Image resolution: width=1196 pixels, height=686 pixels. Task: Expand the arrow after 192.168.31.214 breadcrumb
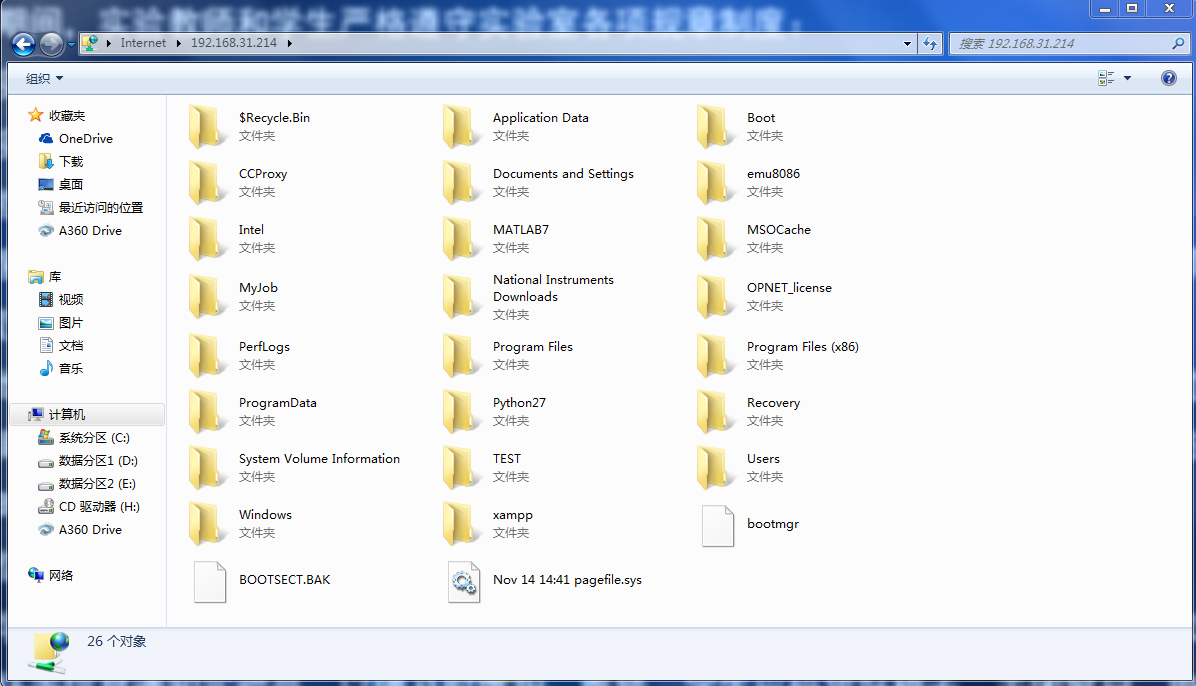(x=290, y=43)
